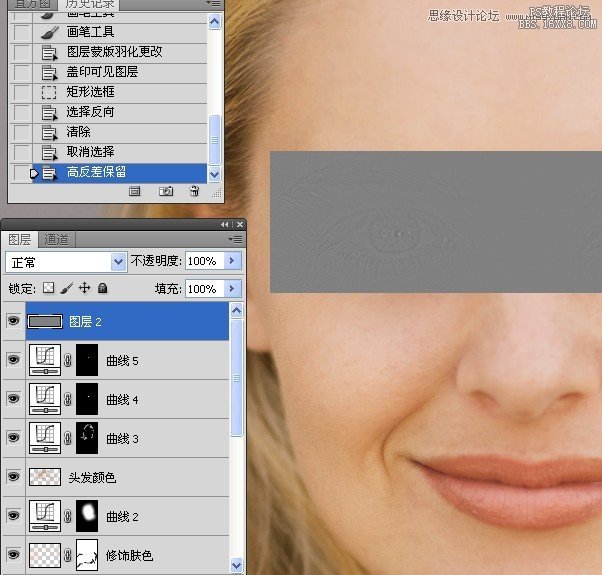Select the 曲线 2 layer mask thumbnail
The width and height of the screenshot is (602, 575).
[x=87, y=516]
